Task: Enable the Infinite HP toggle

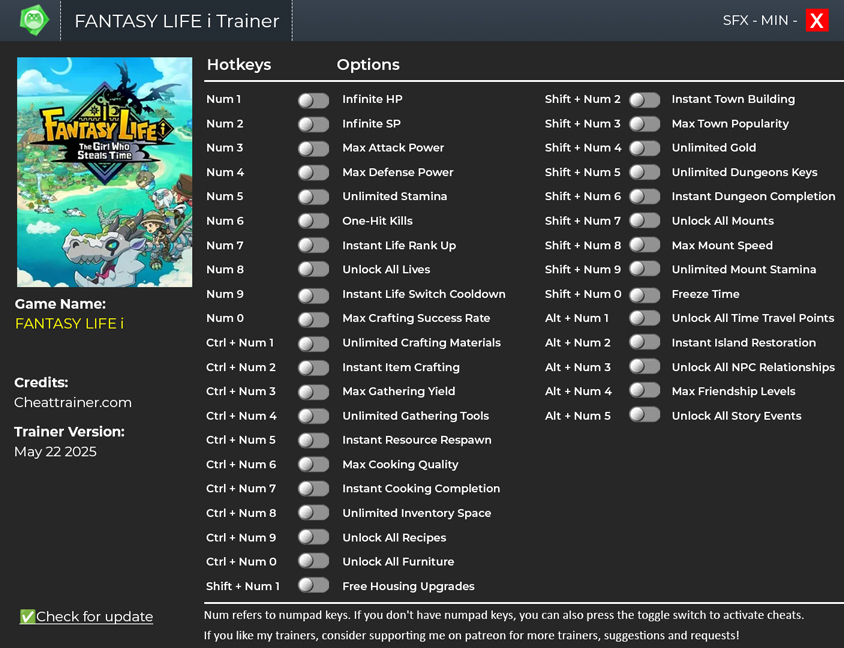Action: click(x=313, y=100)
